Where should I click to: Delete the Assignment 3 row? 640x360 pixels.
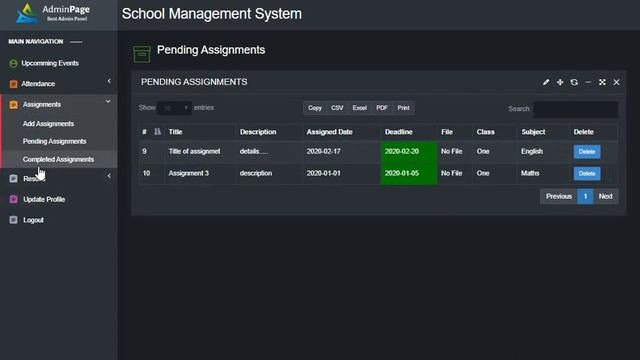coord(587,173)
